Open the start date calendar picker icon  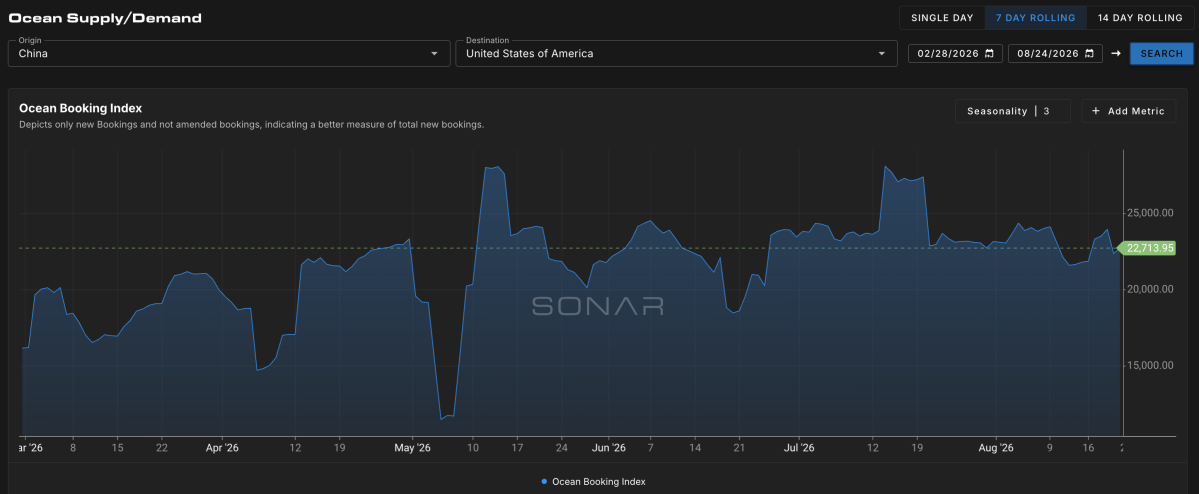click(x=989, y=54)
